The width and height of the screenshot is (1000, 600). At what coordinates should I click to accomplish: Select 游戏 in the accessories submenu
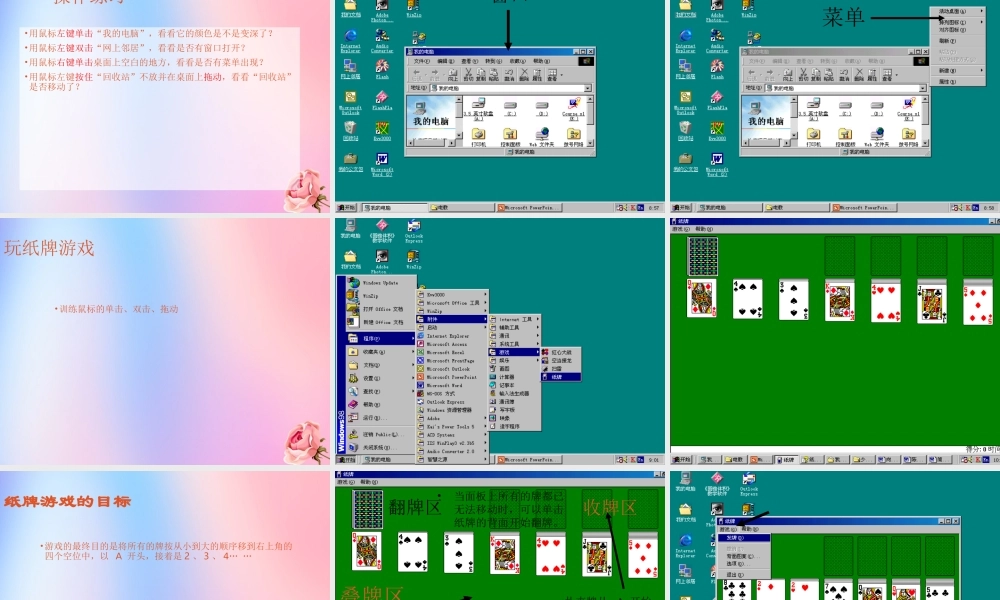(x=514, y=352)
